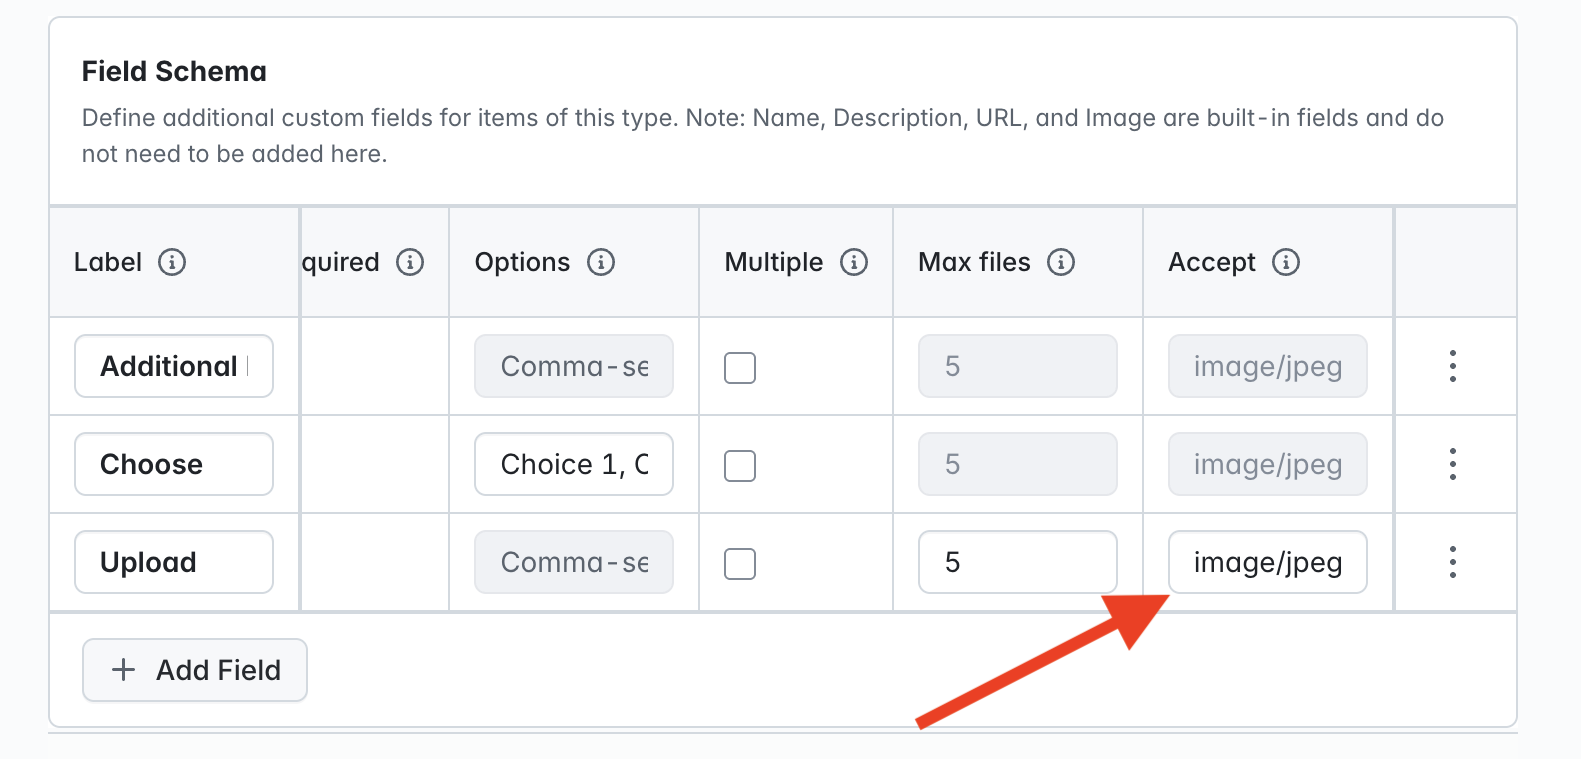Toggle Multiple checkbox in the Additional row
Screen dimensions: 1581x759
[740, 368]
